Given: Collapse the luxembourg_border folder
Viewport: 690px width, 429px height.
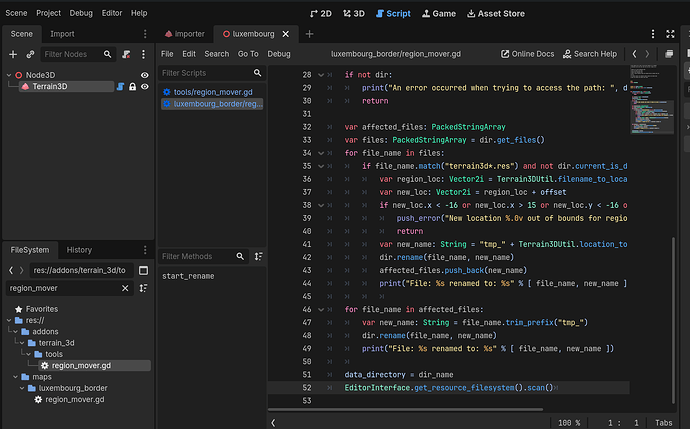Looking at the screenshot, I should [22, 388].
